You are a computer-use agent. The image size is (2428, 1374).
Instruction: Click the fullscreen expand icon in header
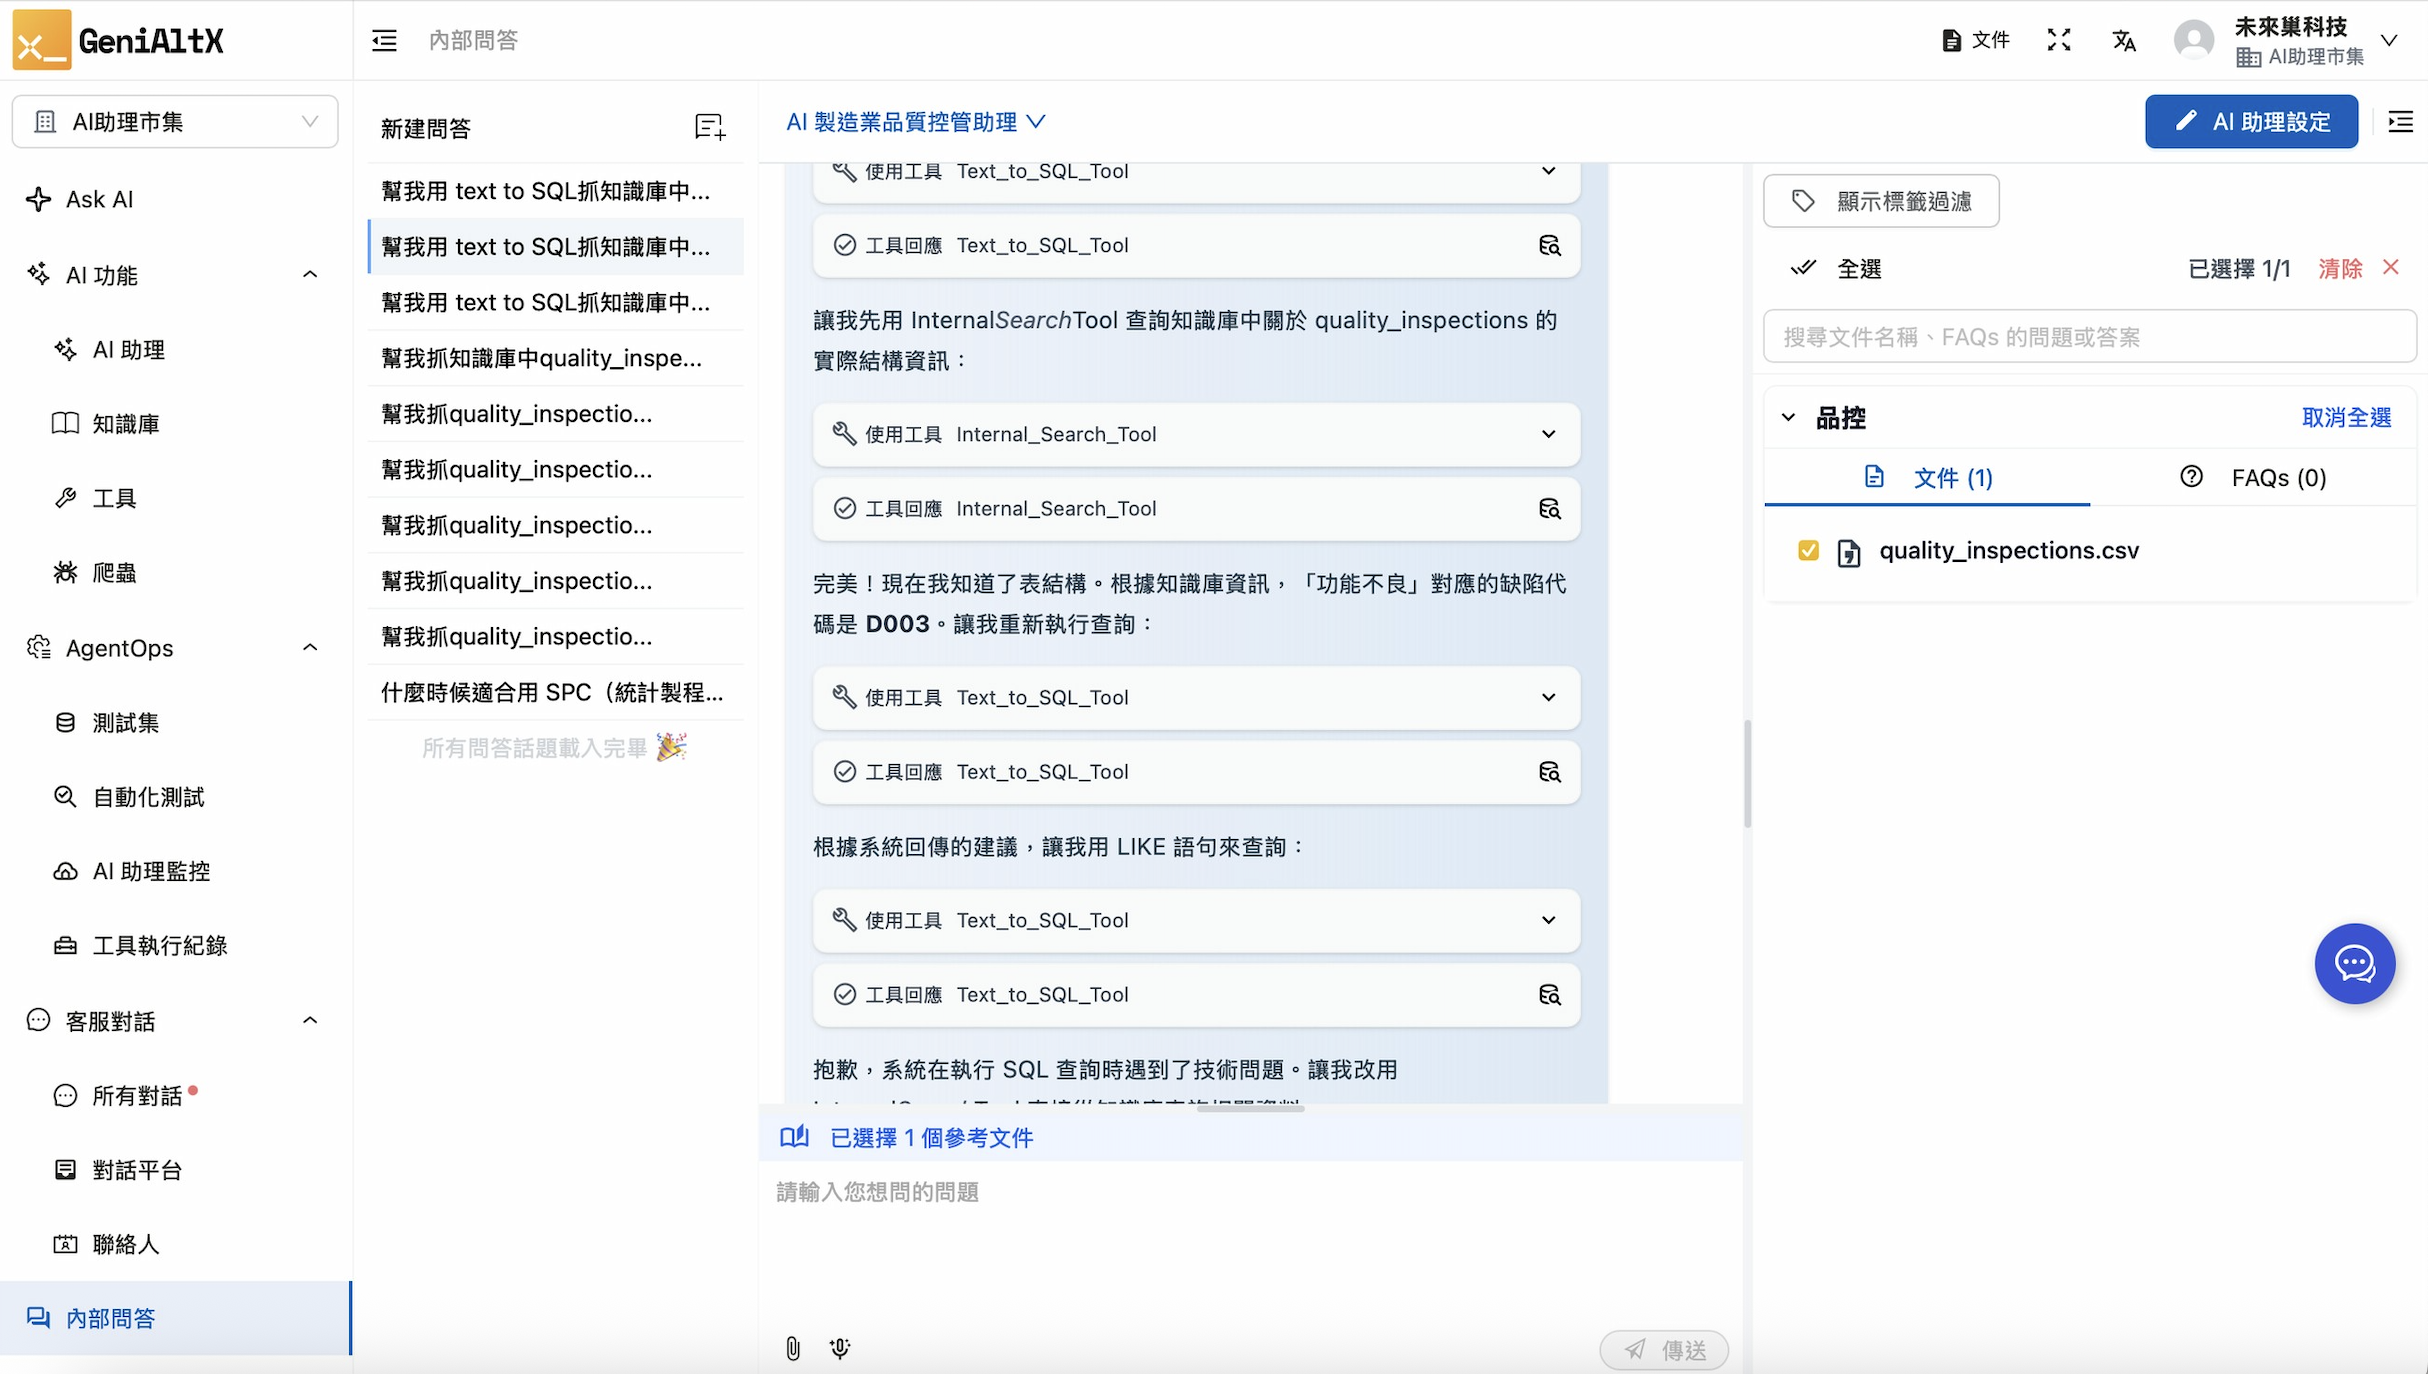click(2058, 40)
